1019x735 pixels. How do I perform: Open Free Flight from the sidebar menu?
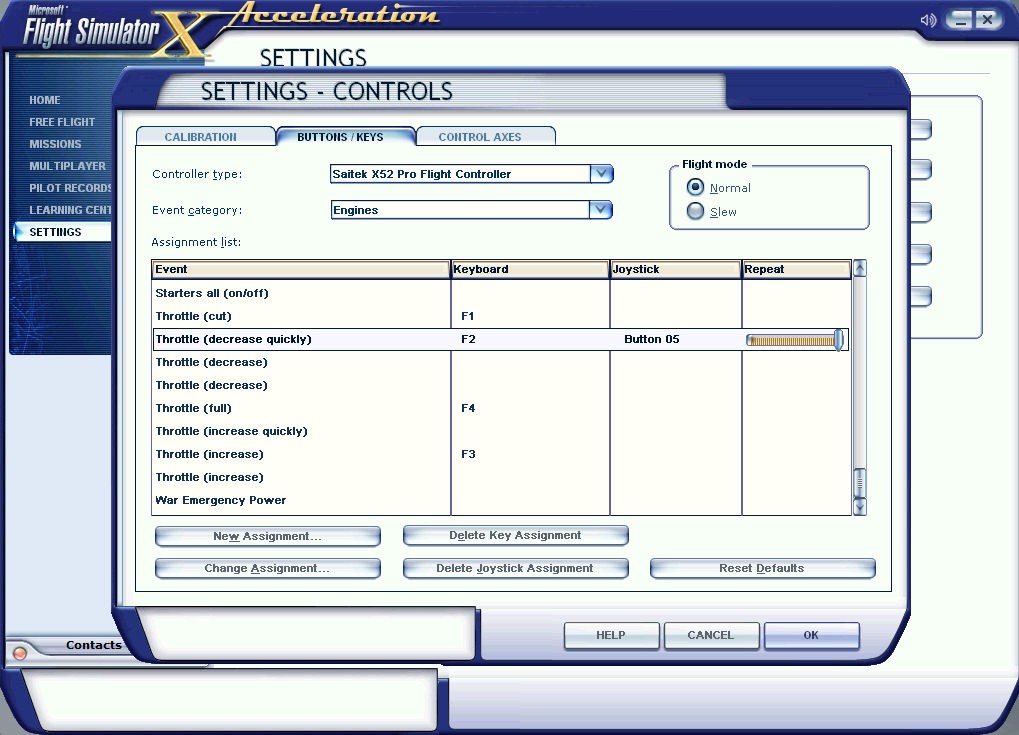point(62,122)
